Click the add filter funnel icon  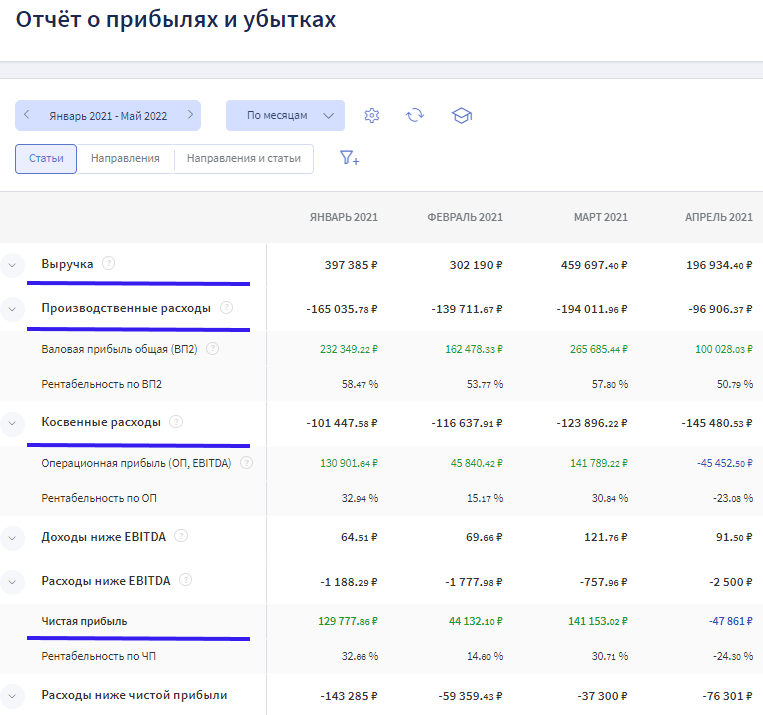(x=349, y=158)
